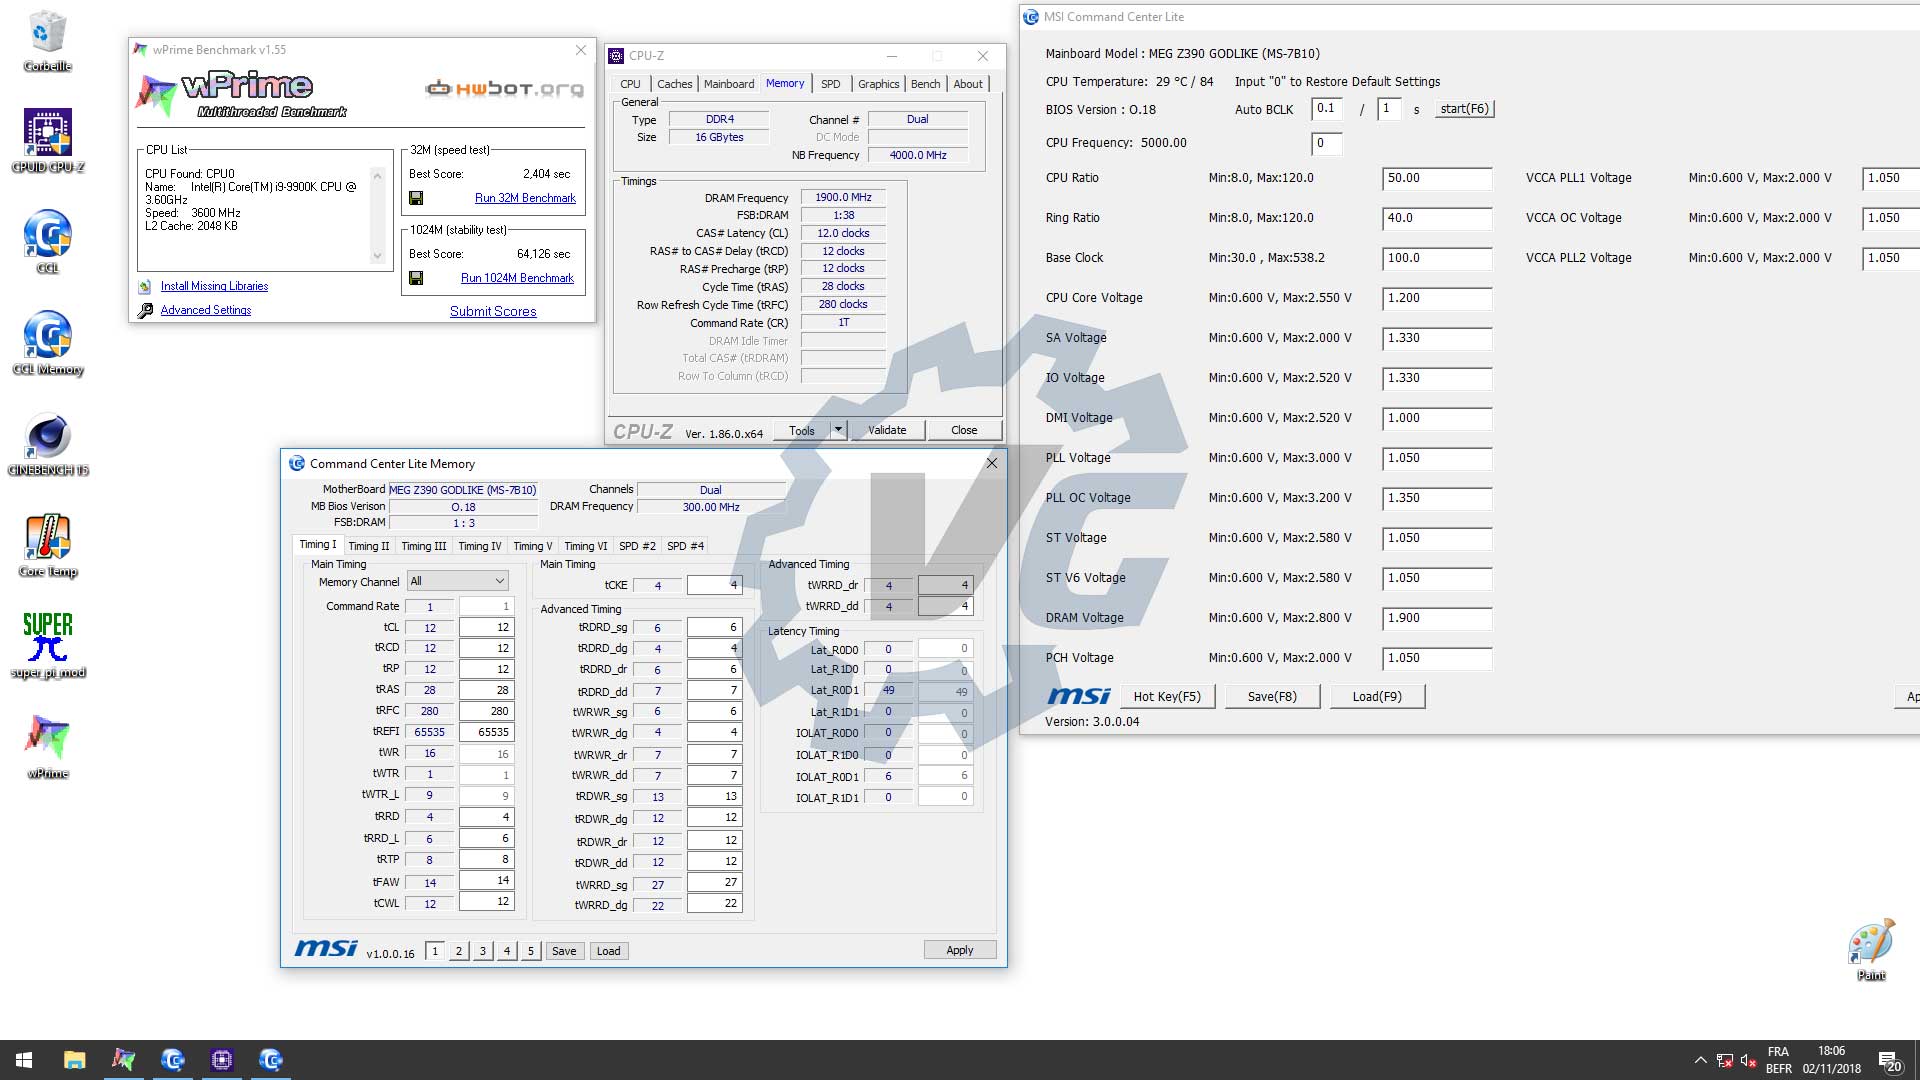Click the Install Missing Libraries icon

(145, 286)
